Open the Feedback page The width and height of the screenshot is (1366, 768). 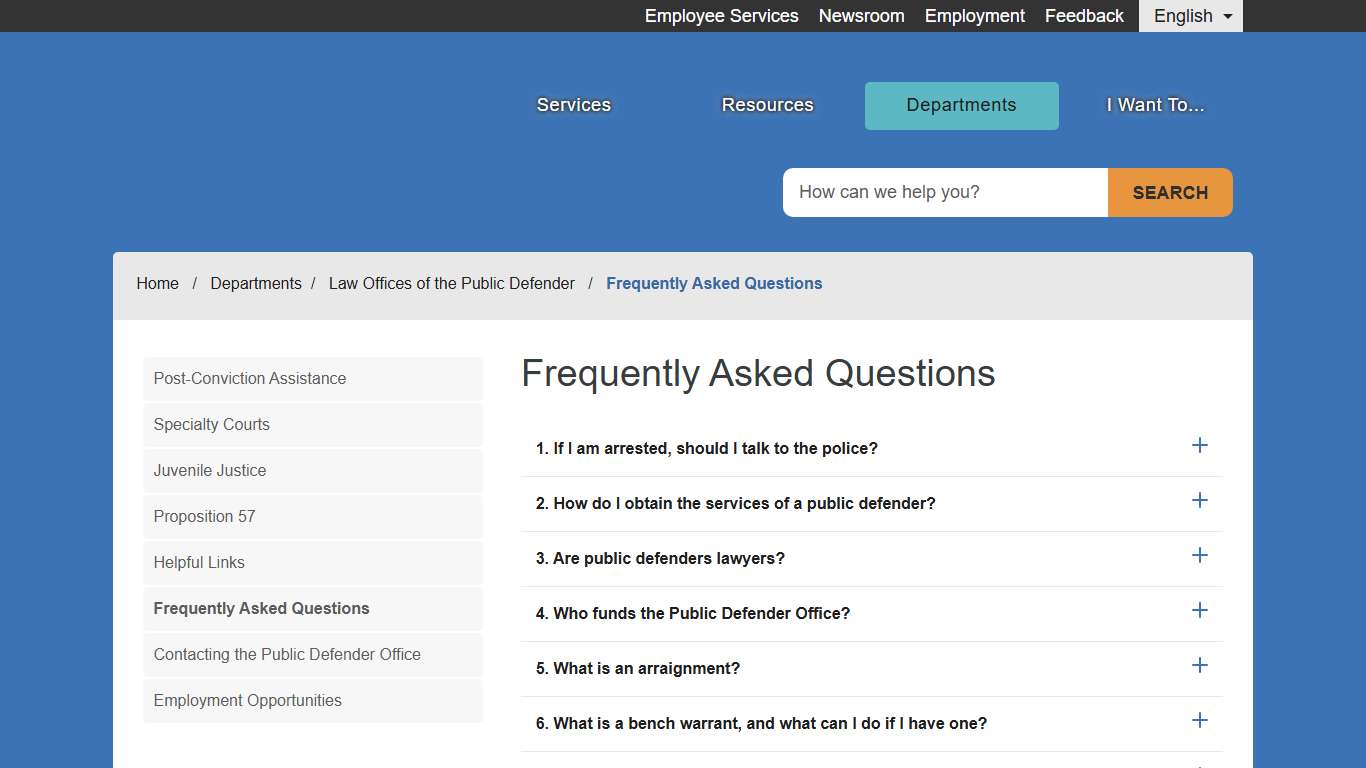[1084, 16]
